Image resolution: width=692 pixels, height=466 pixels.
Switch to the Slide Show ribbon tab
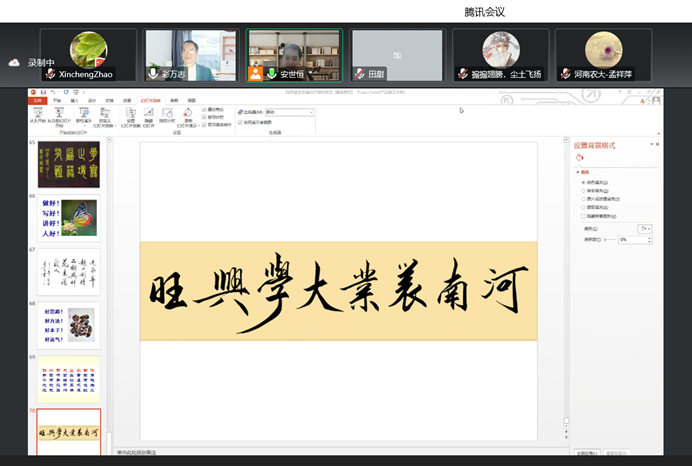(147, 100)
